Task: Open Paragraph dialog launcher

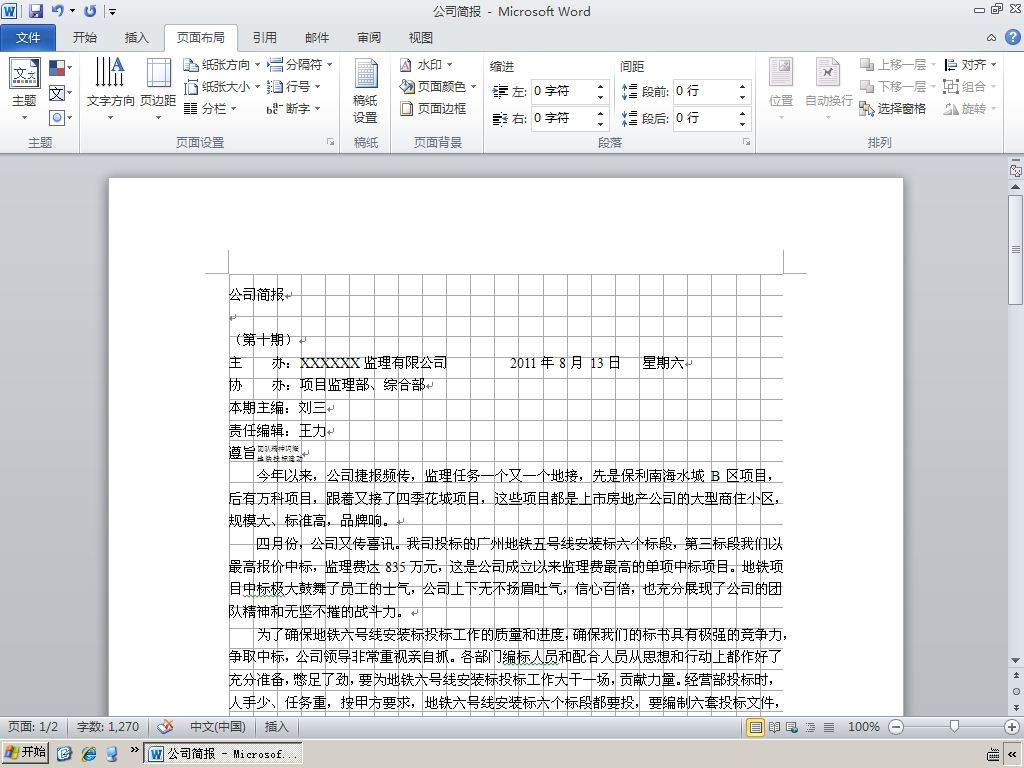Action: pos(746,142)
